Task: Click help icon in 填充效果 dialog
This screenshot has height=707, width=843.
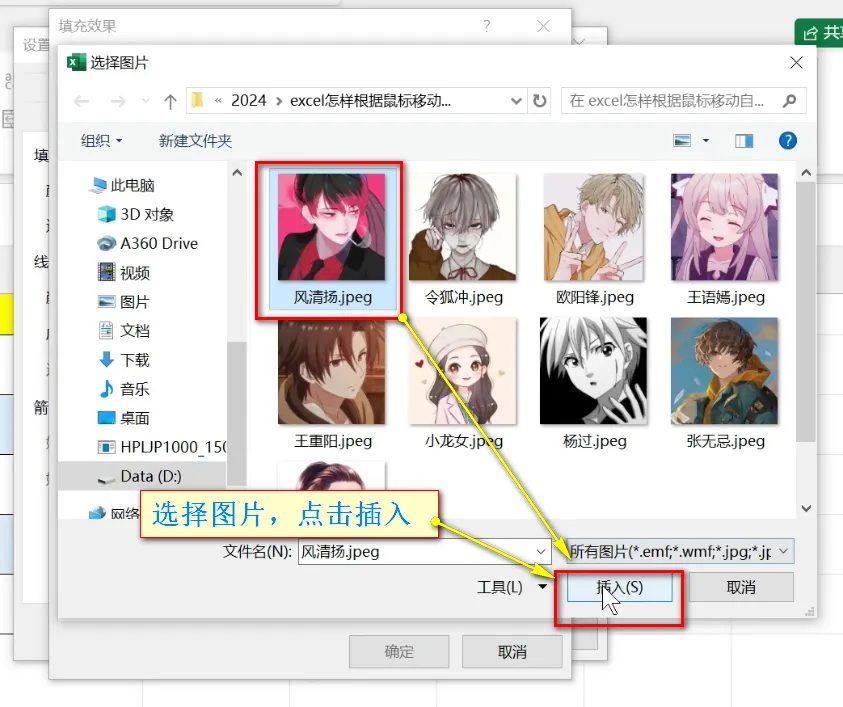Action: pyautogui.click(x=487, y=26)
